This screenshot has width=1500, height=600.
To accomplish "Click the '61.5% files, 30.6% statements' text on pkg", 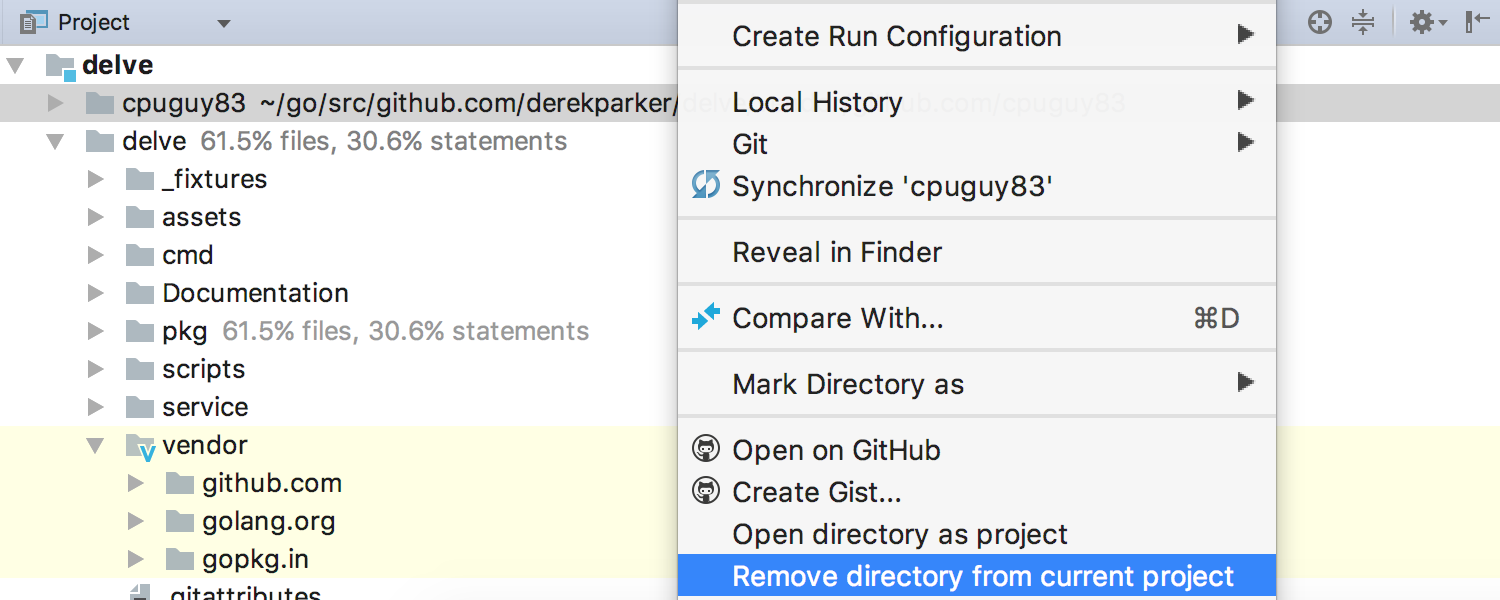I will (x=405, y=332).
